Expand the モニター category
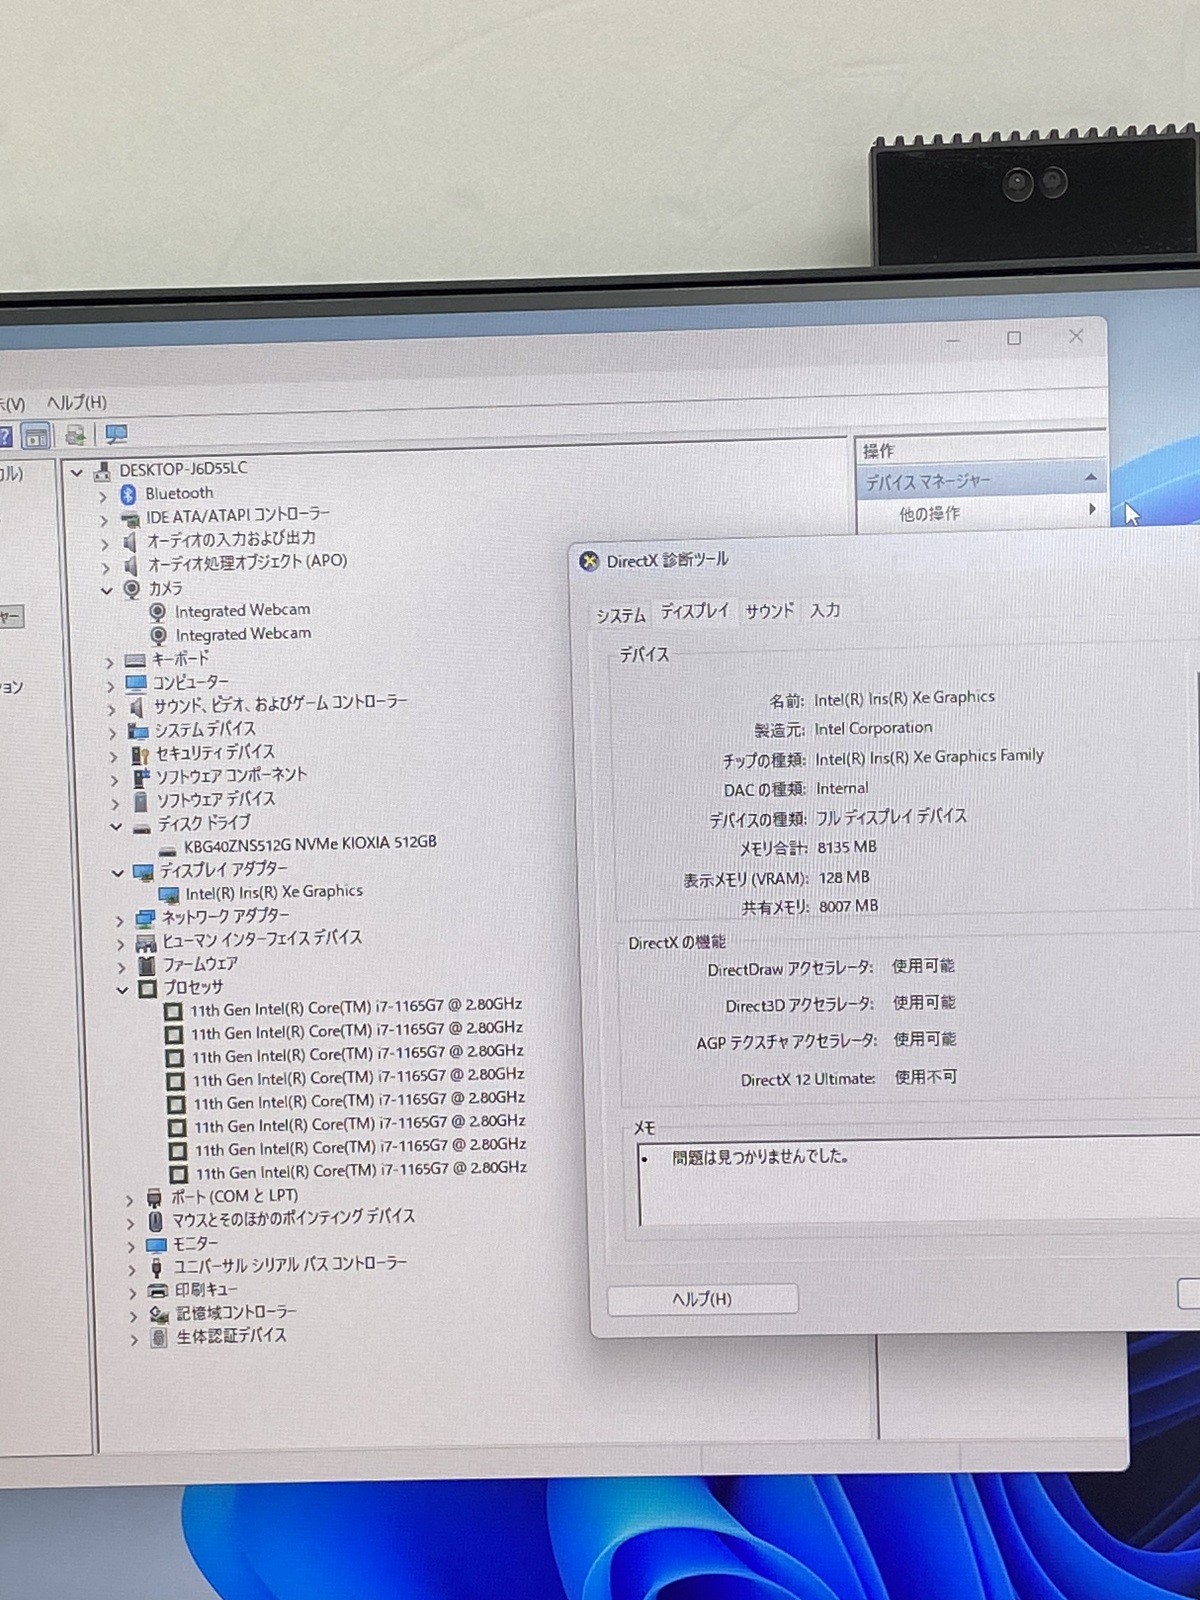Image resolution: width=1200 pixels, height=1600 pixels. [130, 1246]
